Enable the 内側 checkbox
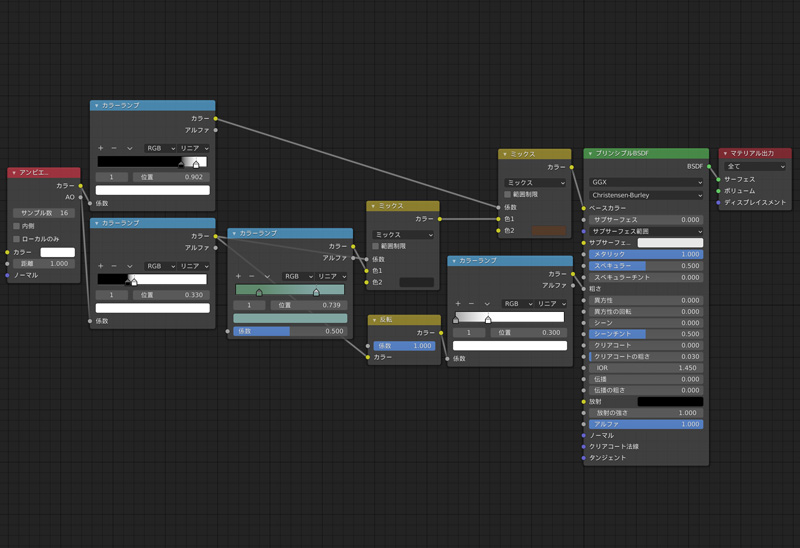The image size is (800, 548). [17, 226]
